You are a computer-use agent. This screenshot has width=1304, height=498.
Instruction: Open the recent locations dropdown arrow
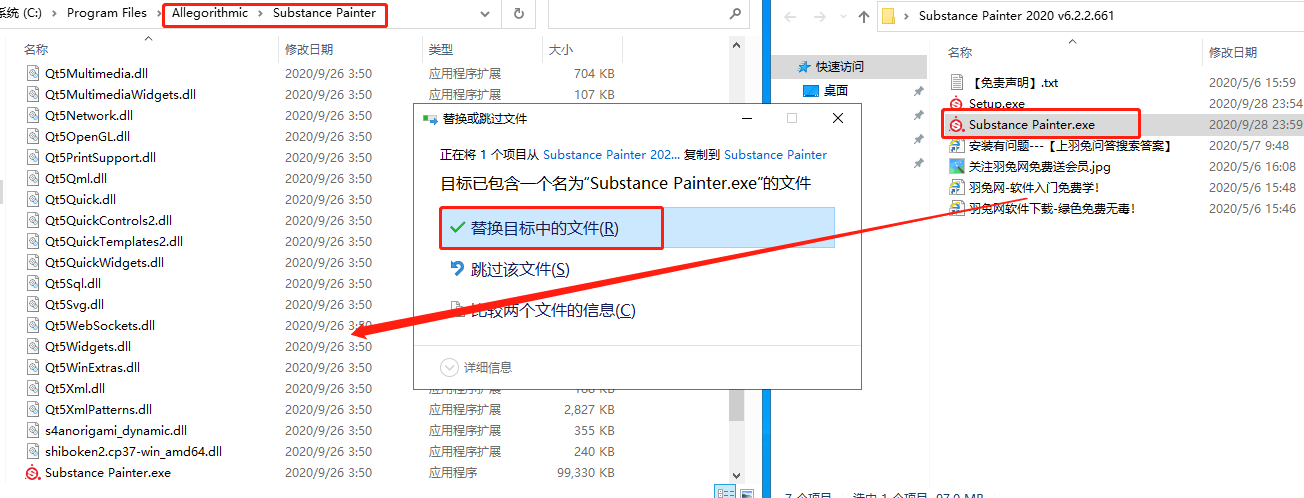click(842, 16)
